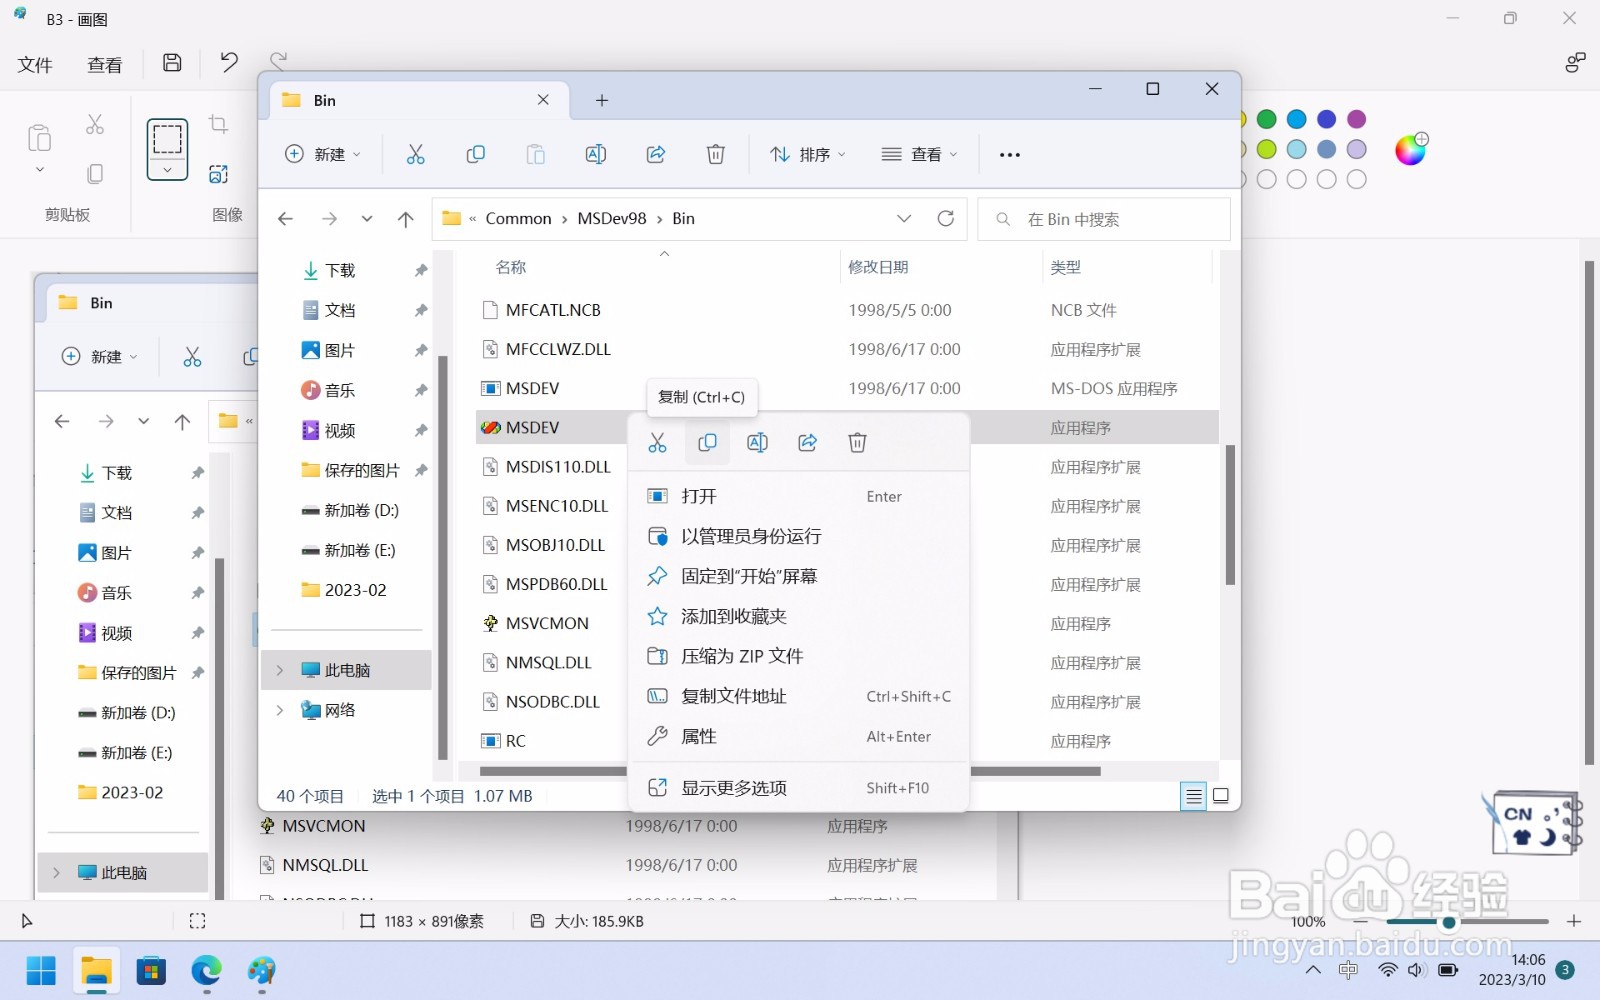
Task: Click Copy icon in context menu
Action: click(x=707, y=442)
